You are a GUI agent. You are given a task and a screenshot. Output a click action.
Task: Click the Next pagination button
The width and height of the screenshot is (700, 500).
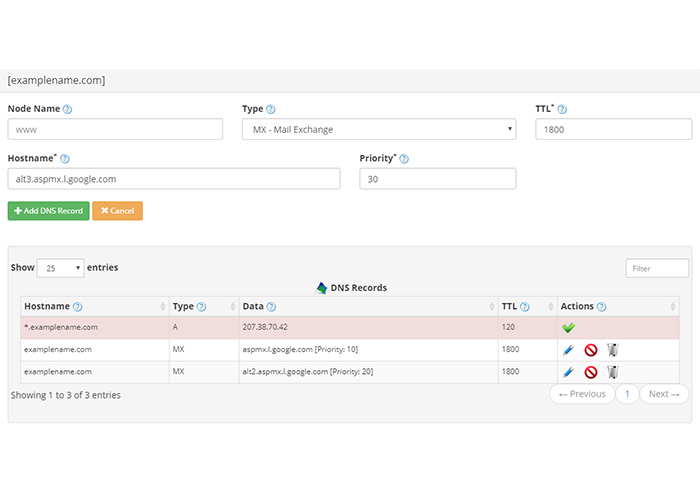664,394
